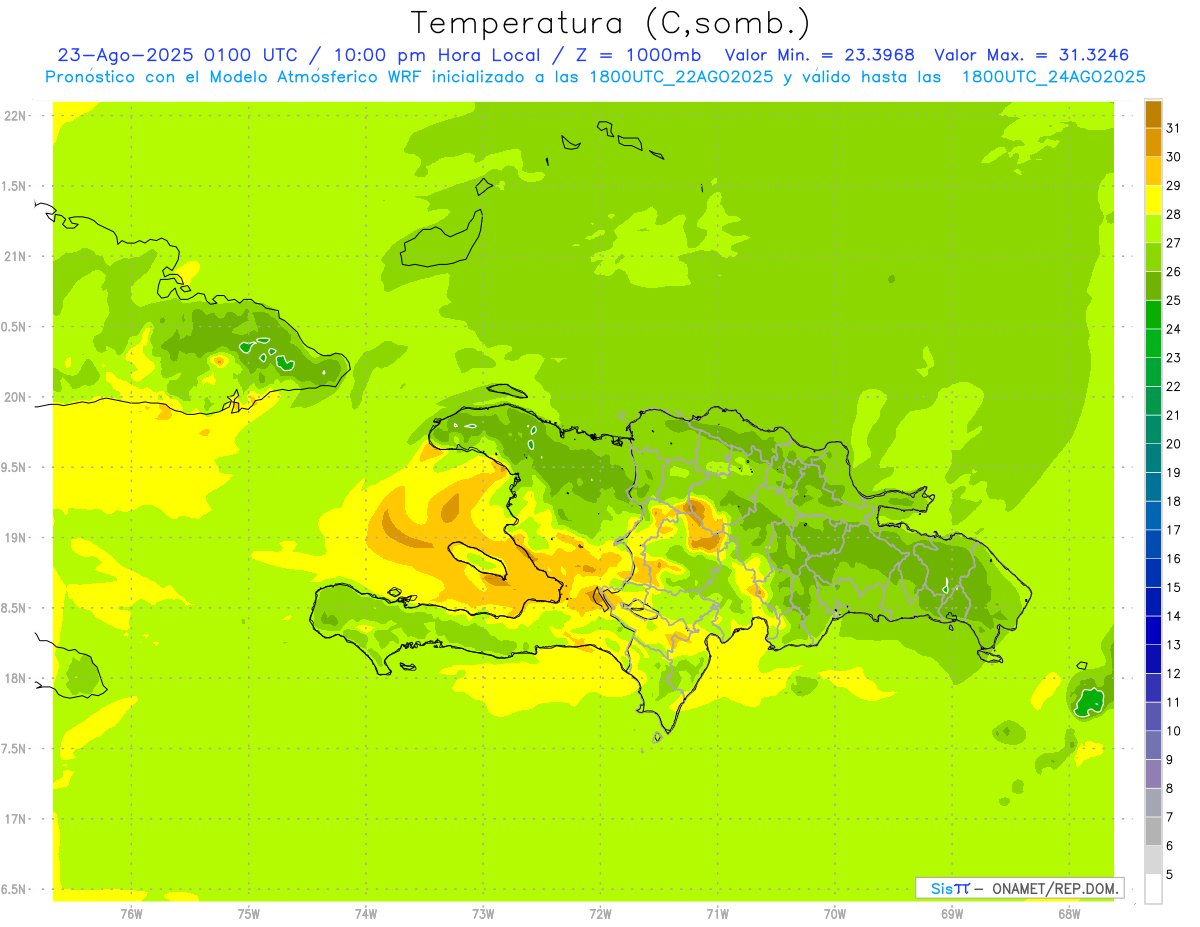This screenshot has width=1200, height=927.
Task: Click the "75W" longitude axis label
Action: (248, 914)
